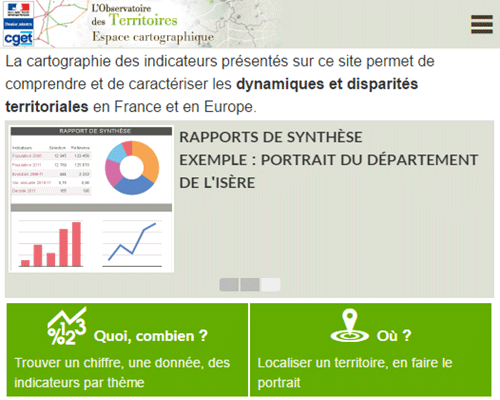500x400 pixels.
Task: Click L'Observatoire des Territoires title
Action: [x=134, y=15]
